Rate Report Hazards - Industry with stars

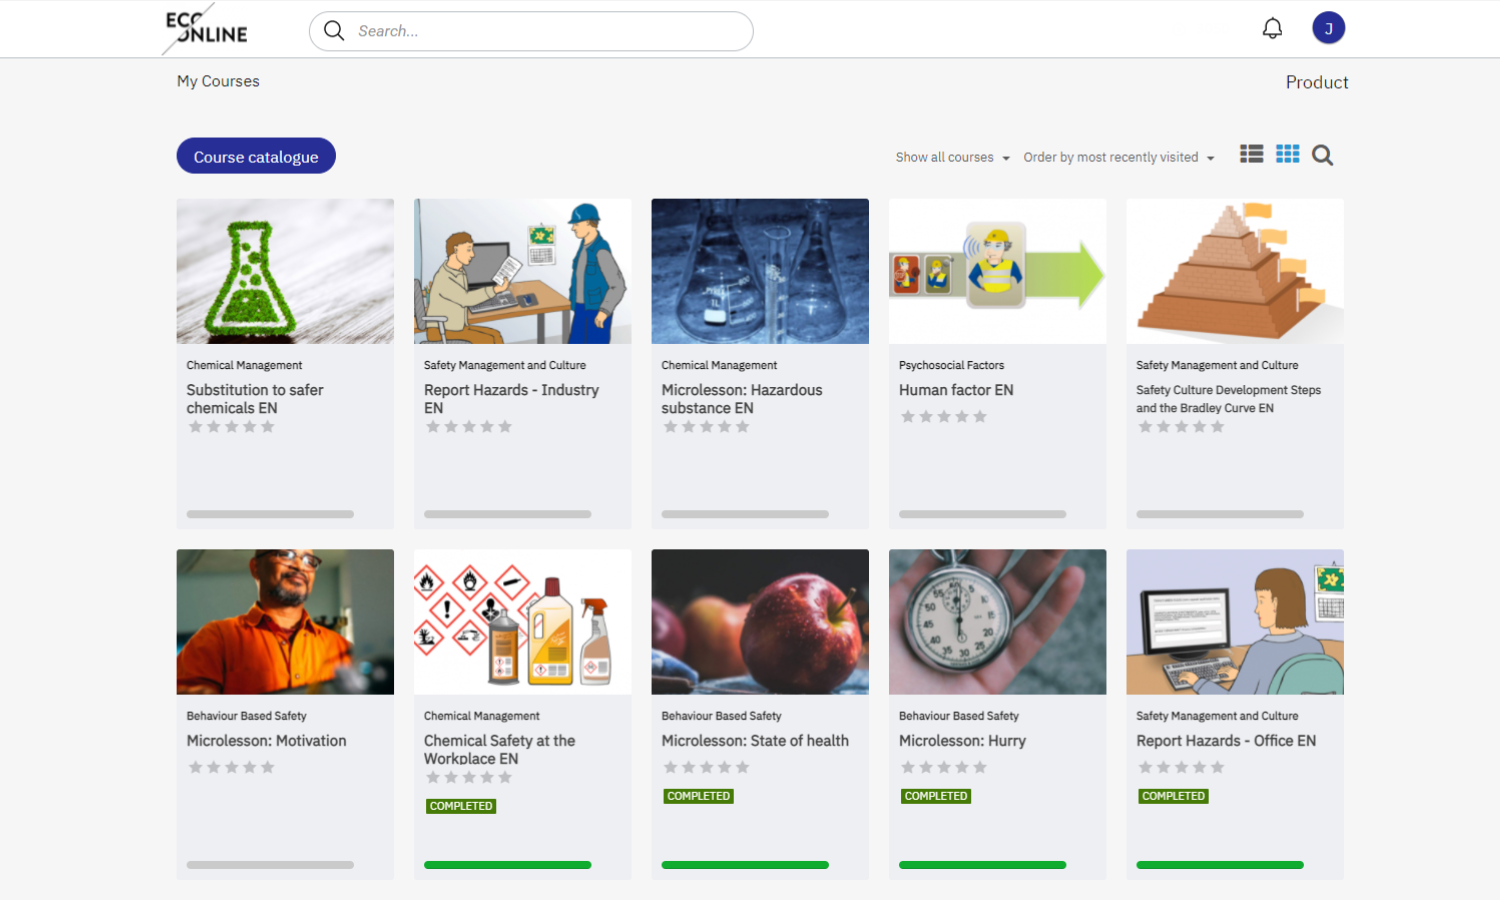(x=469, y=427)
